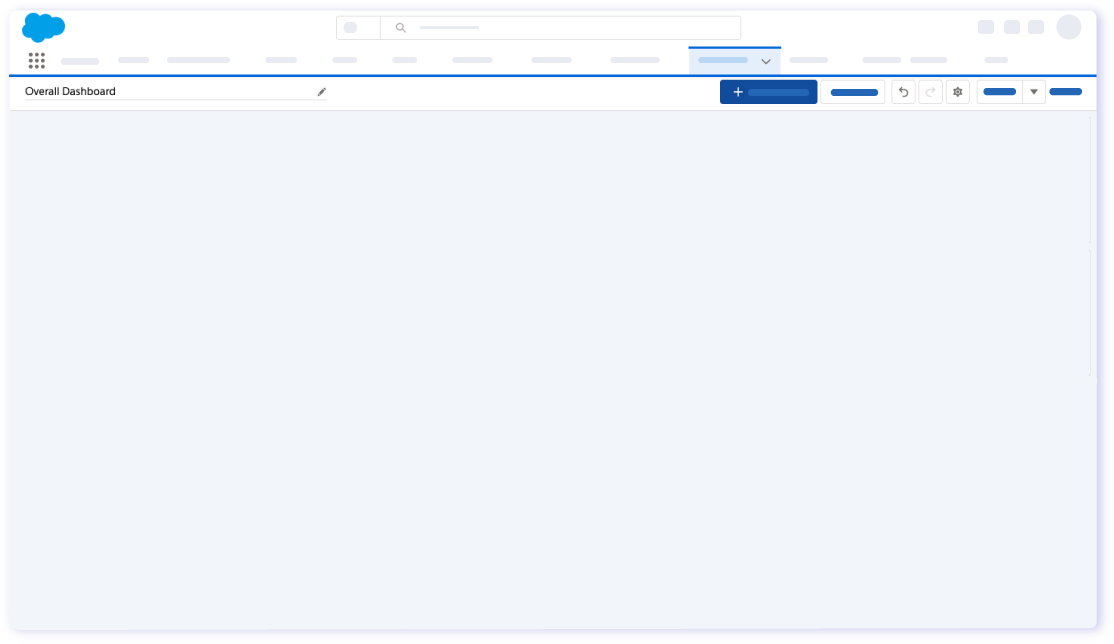
Task: Open dashboard properties via the gear icon
Action: point(957,91)
